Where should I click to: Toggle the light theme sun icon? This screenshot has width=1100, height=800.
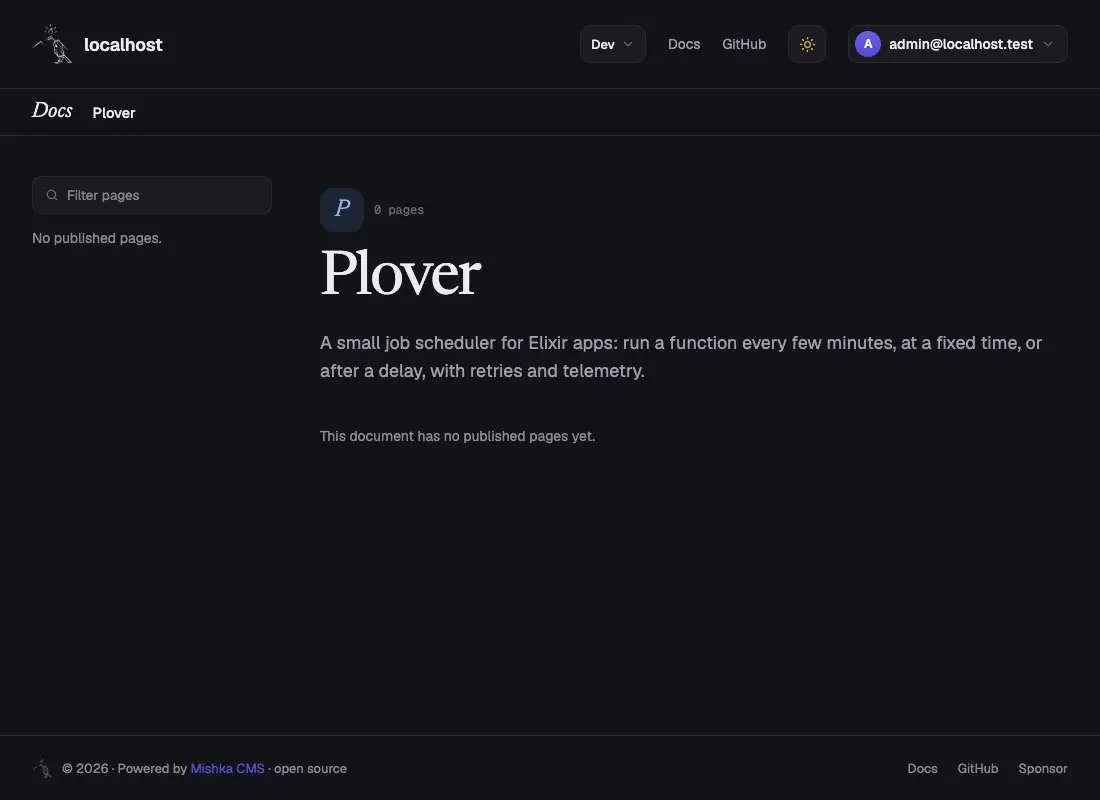click(x=807, y=44)
